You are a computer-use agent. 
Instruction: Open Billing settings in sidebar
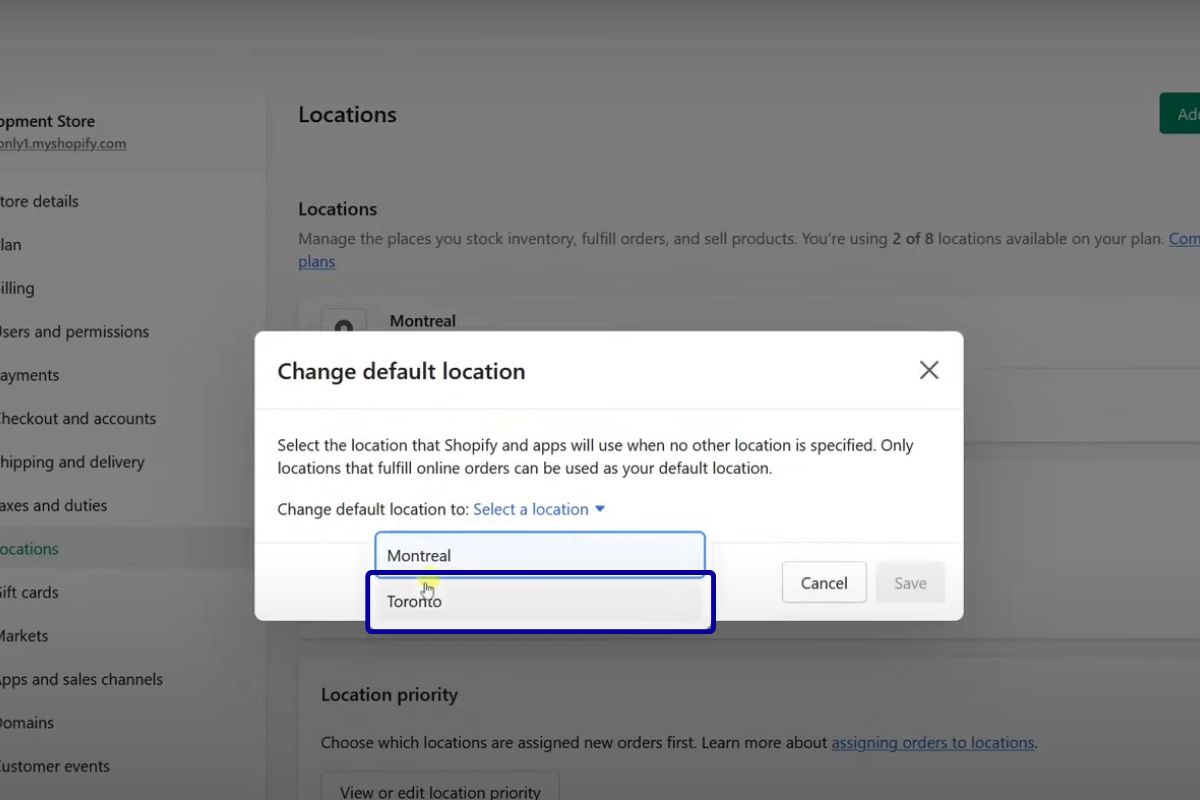point(17,289)
